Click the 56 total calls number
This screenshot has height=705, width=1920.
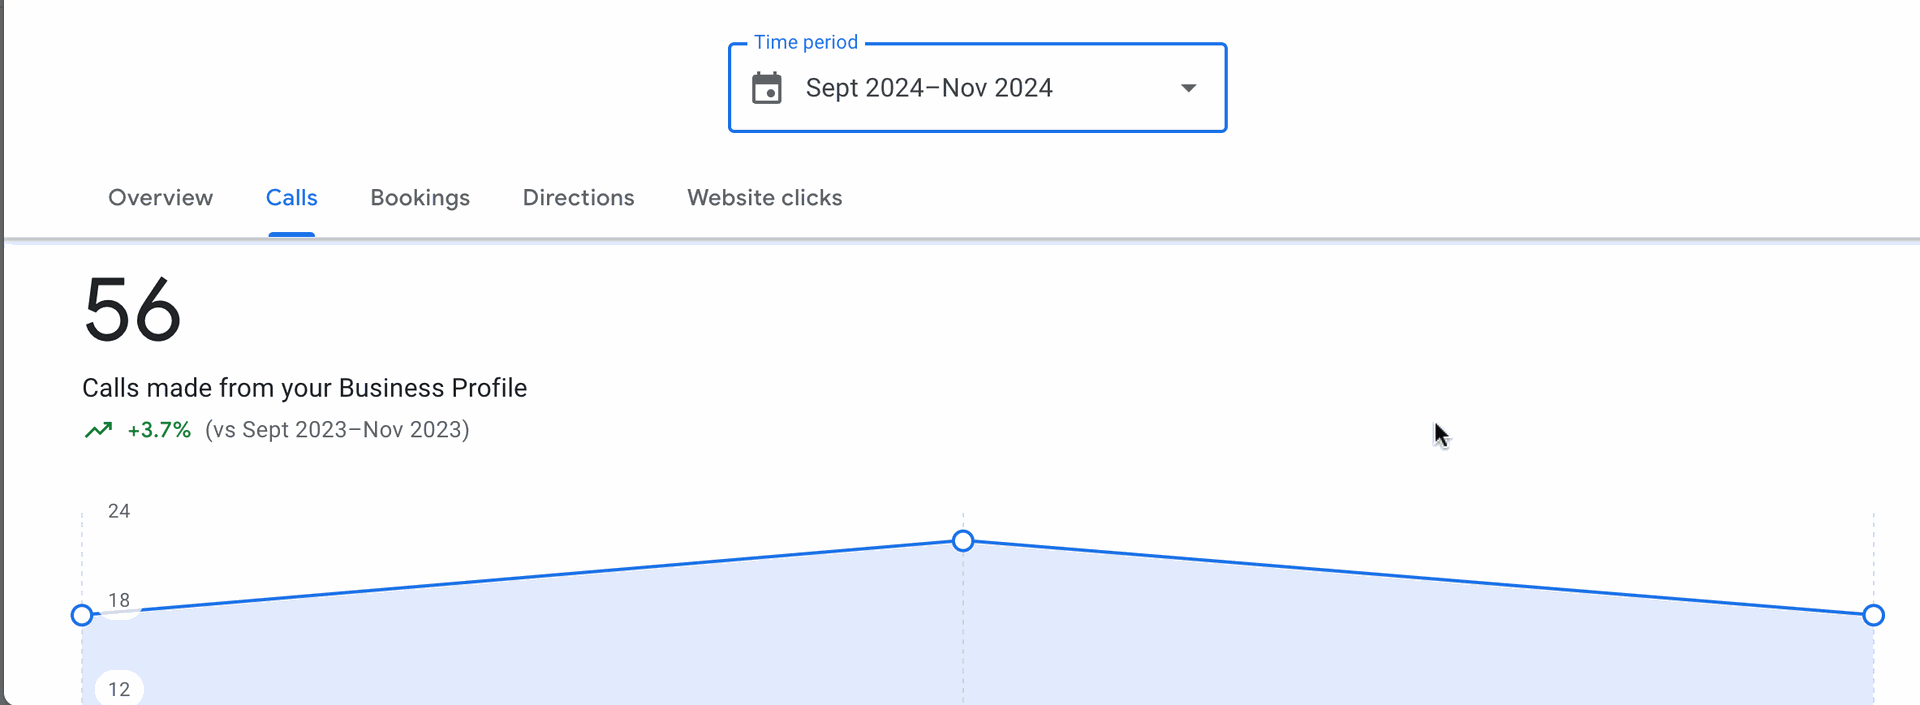tap(132, 310)
